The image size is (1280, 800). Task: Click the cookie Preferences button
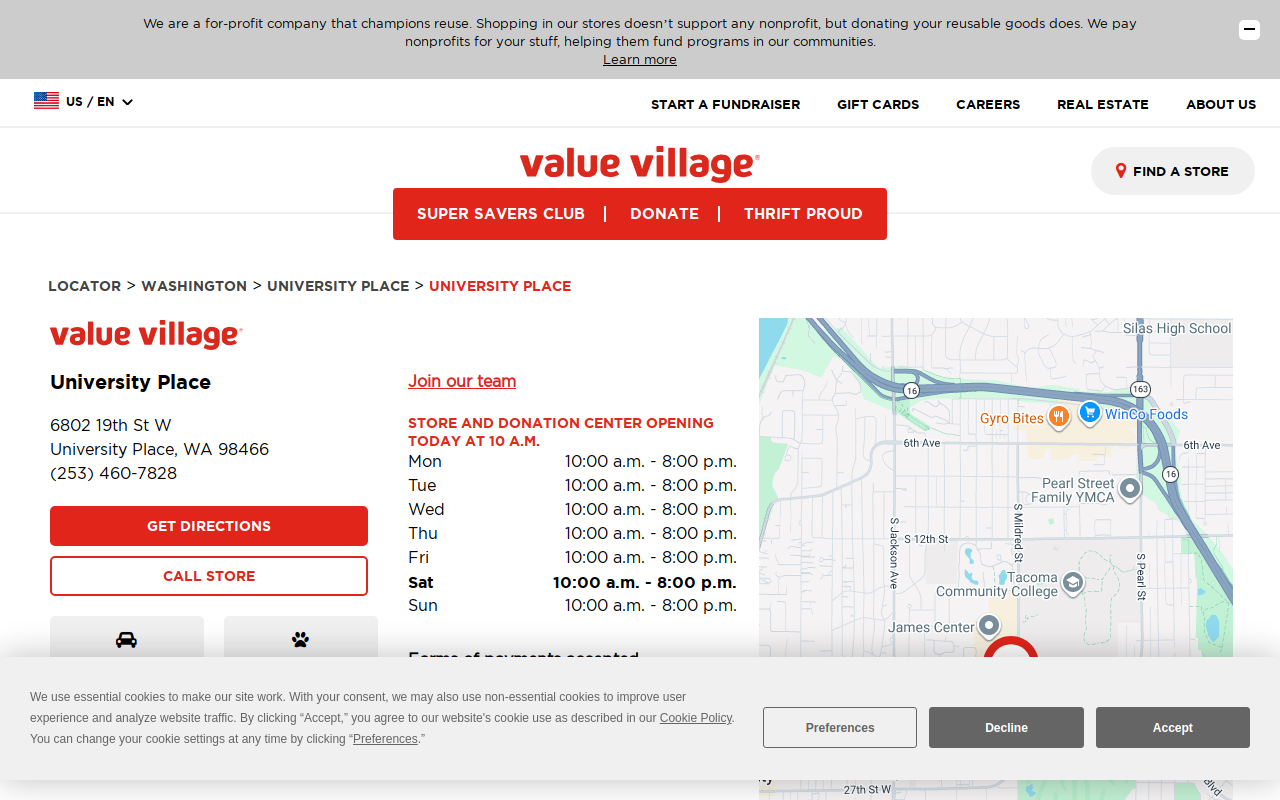tap(840, 728)
